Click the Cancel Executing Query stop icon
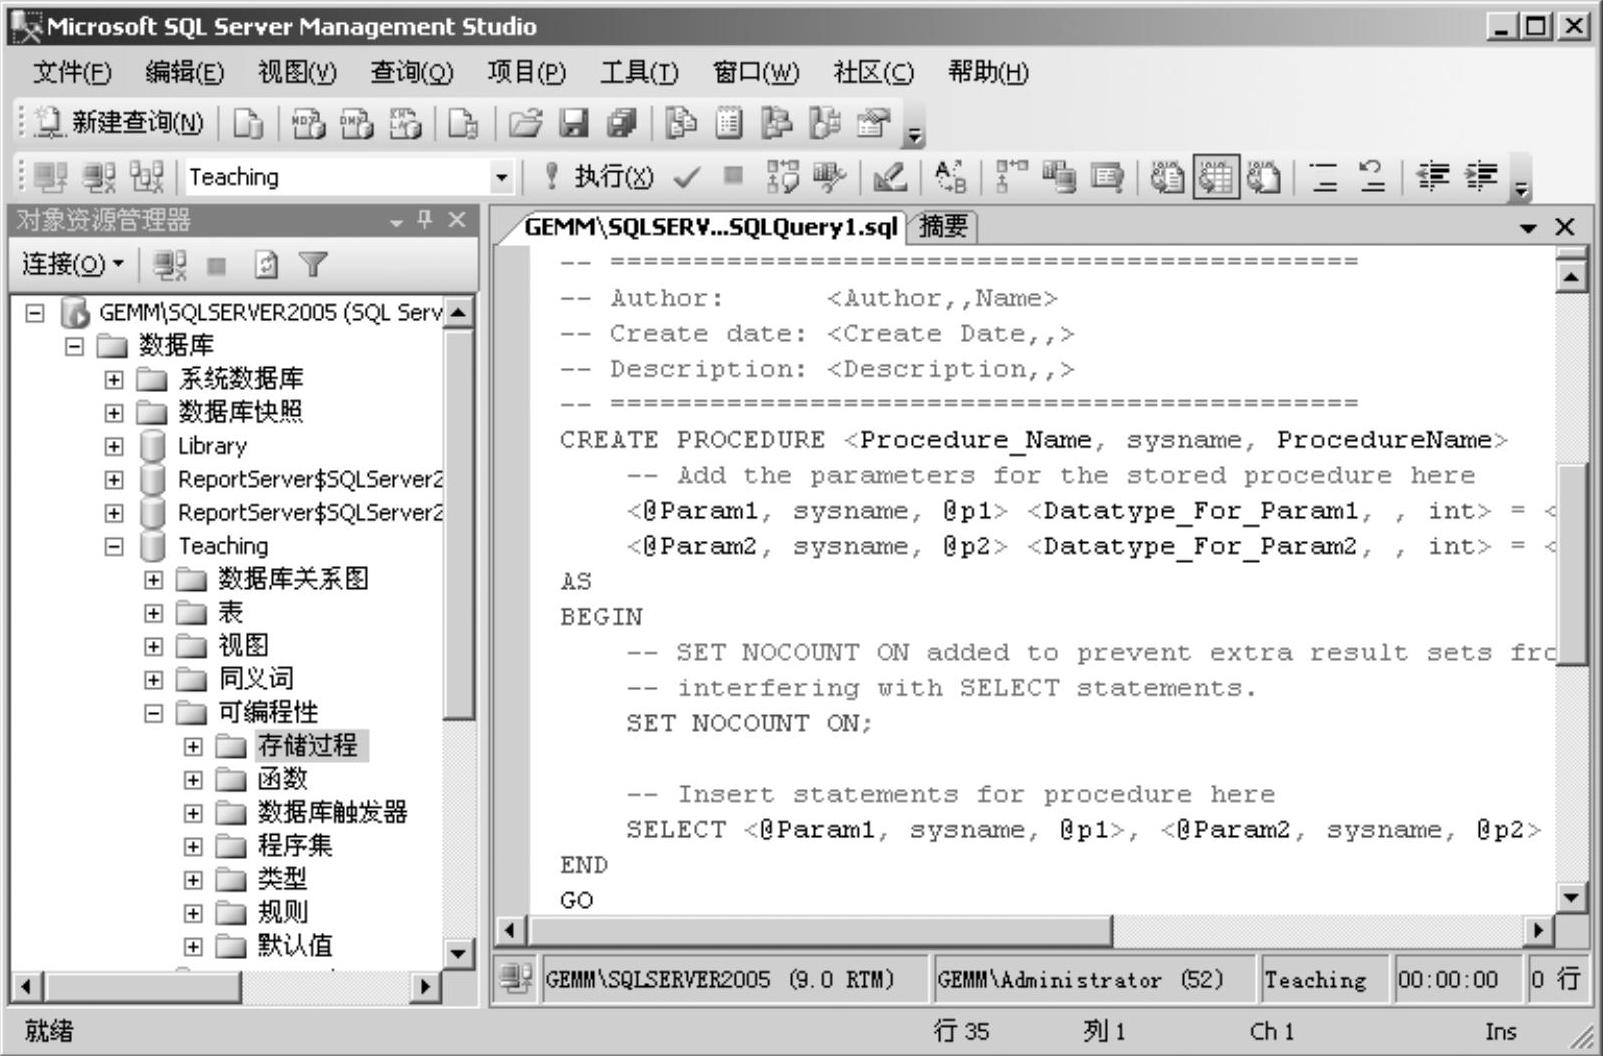 point(734,176)
